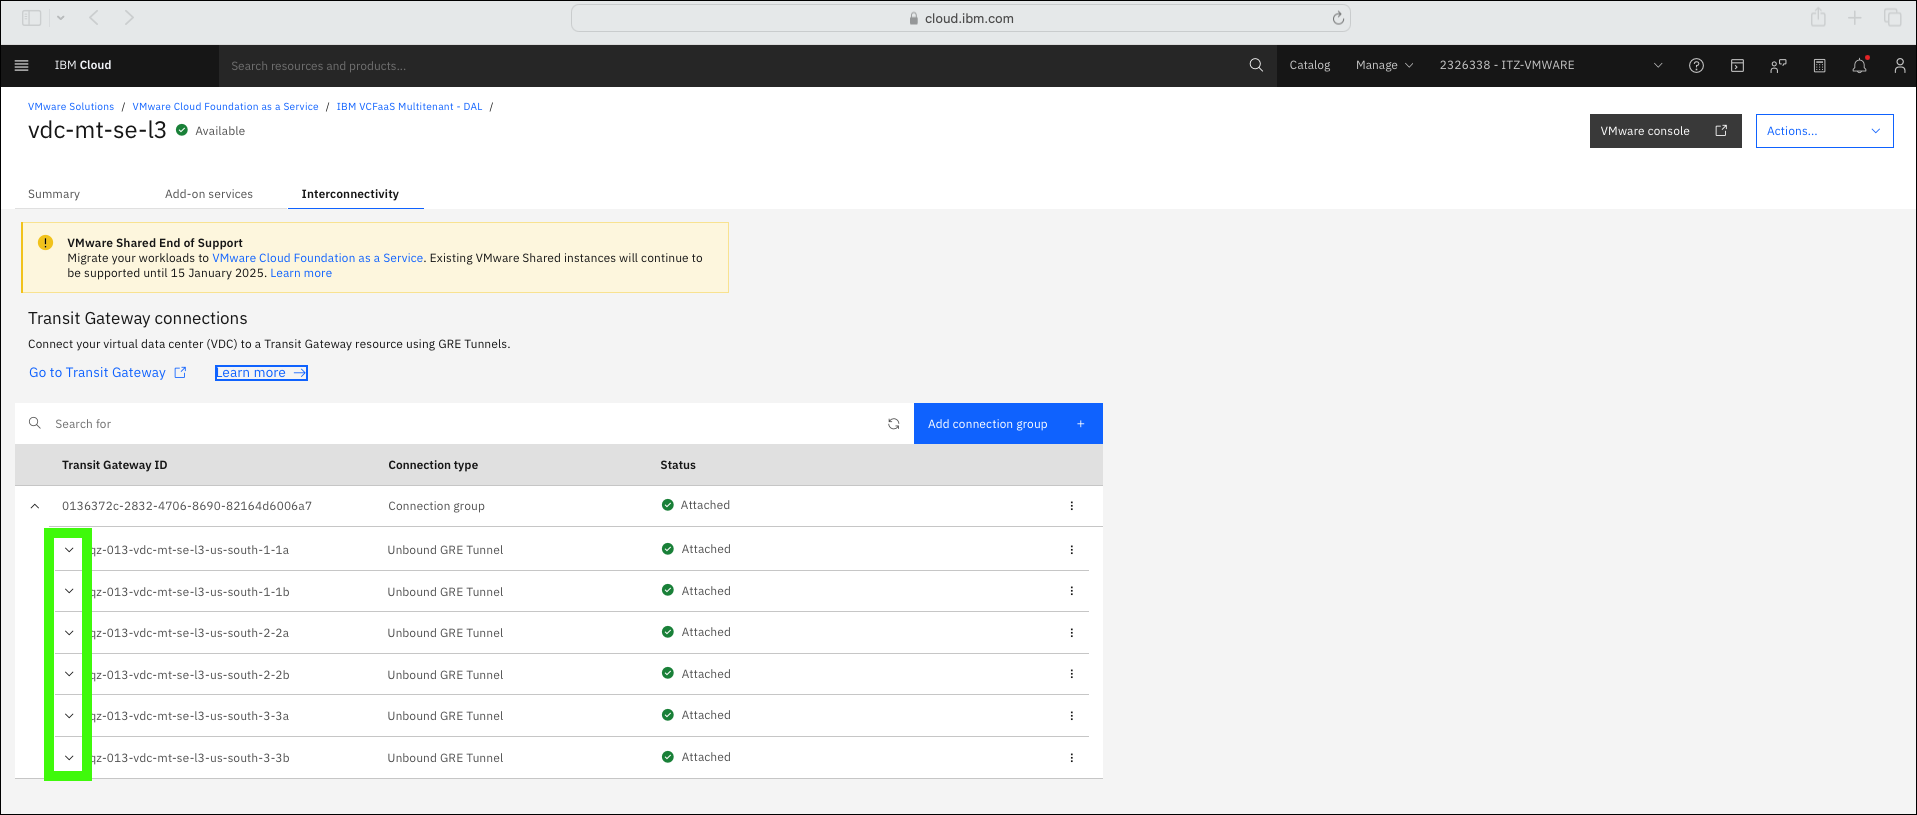
Task: Collapse the connection group 0136372c row
Action: coord(35,506)
